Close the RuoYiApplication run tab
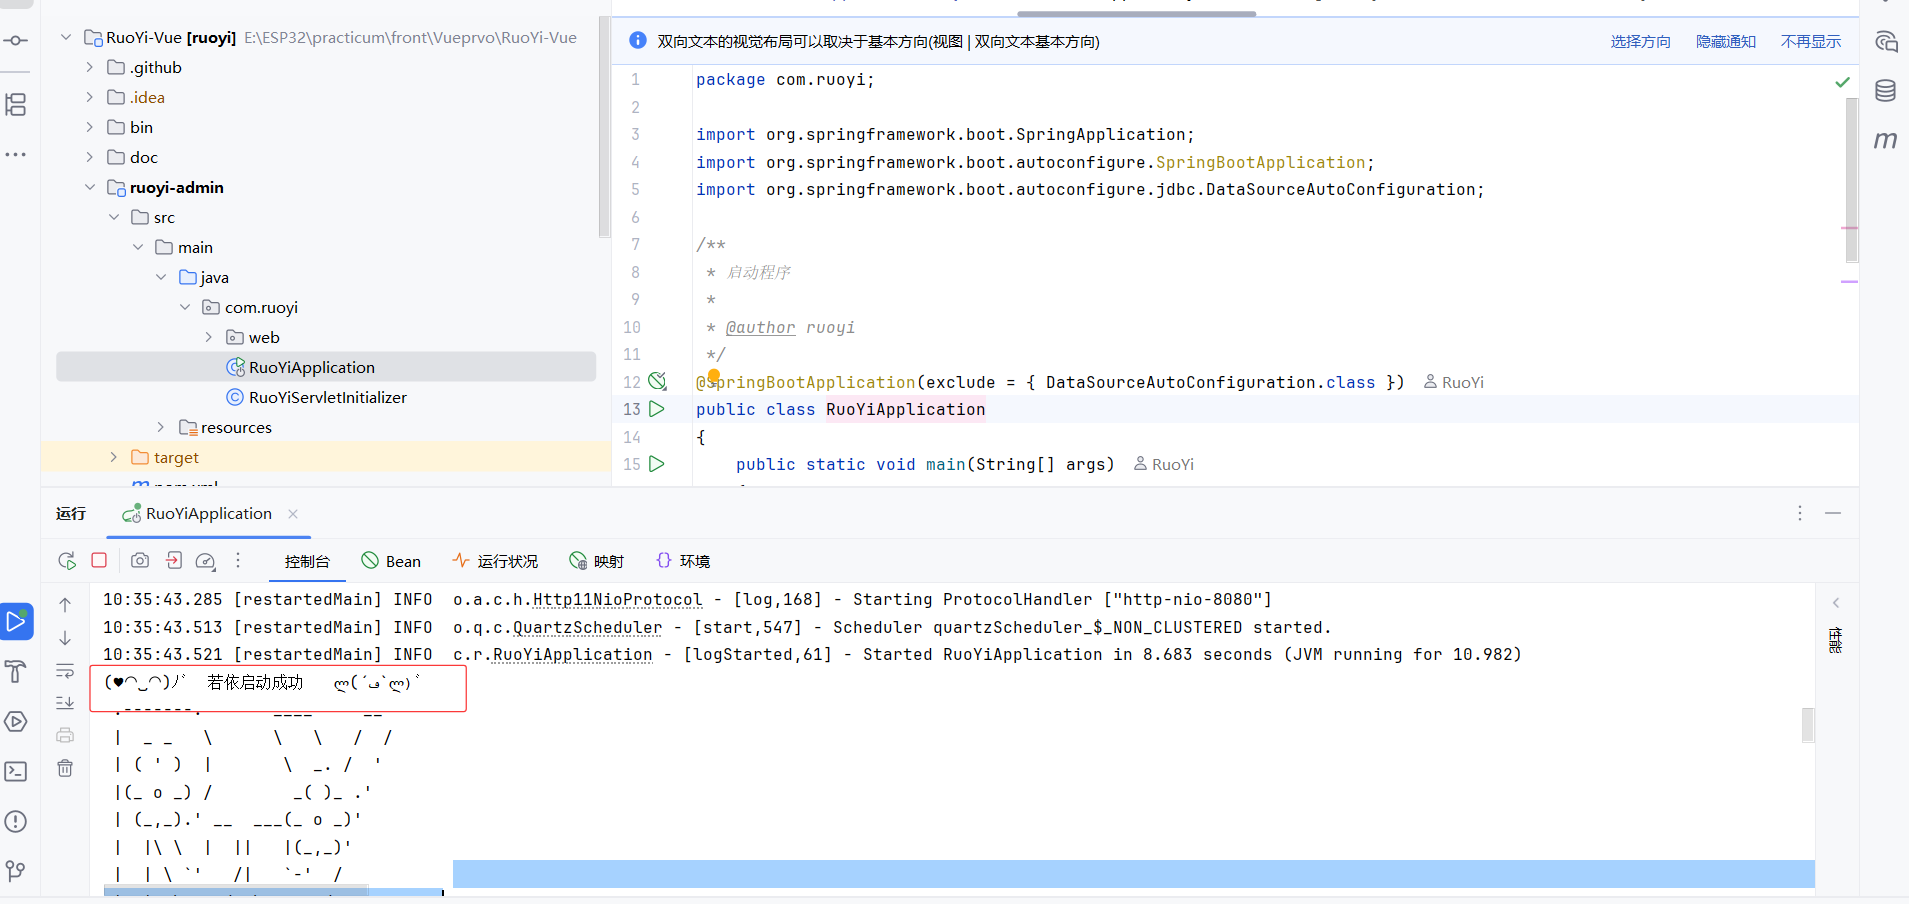 pyautogui.click(x=293, y=514)
